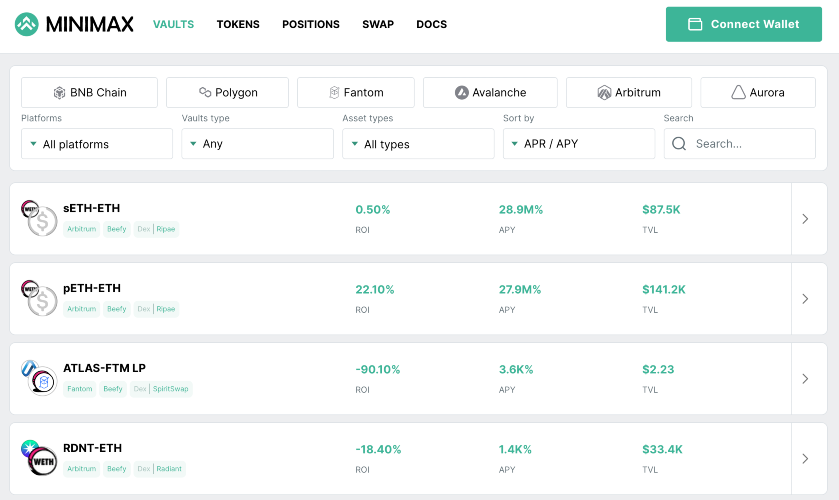Click the Minimax logo icon
Image resolution: width=839 pixels, height=500 pixels.
(x=26, y=24)
